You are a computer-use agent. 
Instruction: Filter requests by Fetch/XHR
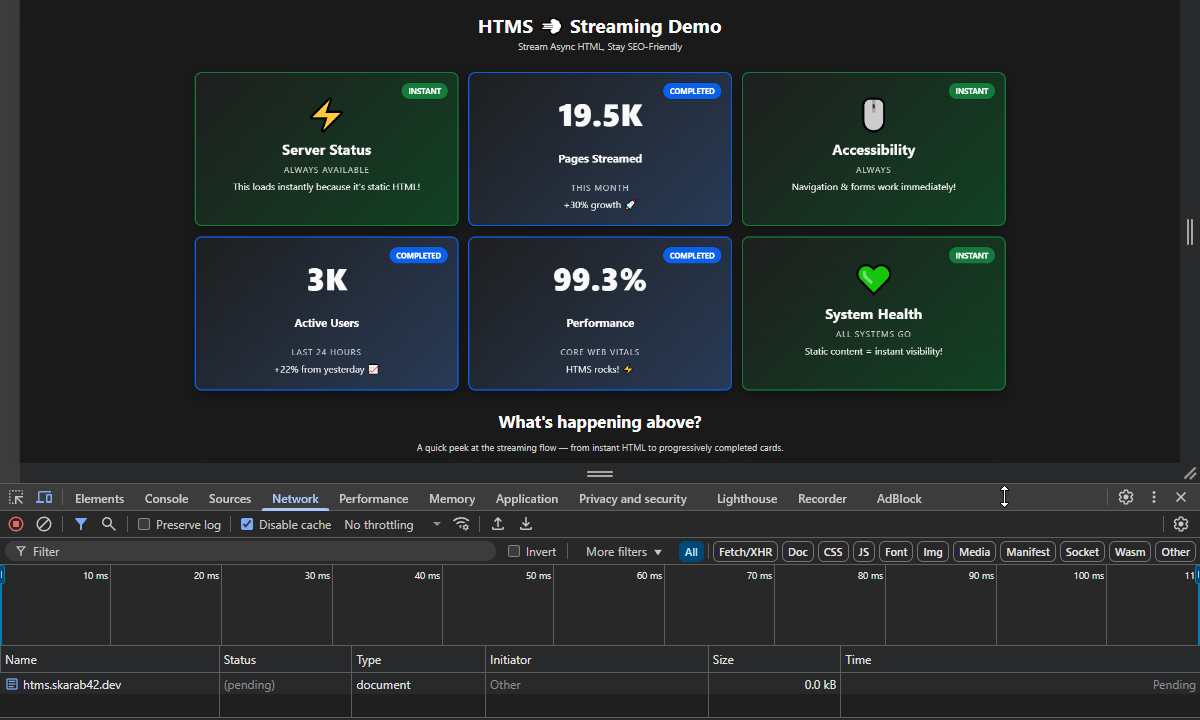(745, 551)
